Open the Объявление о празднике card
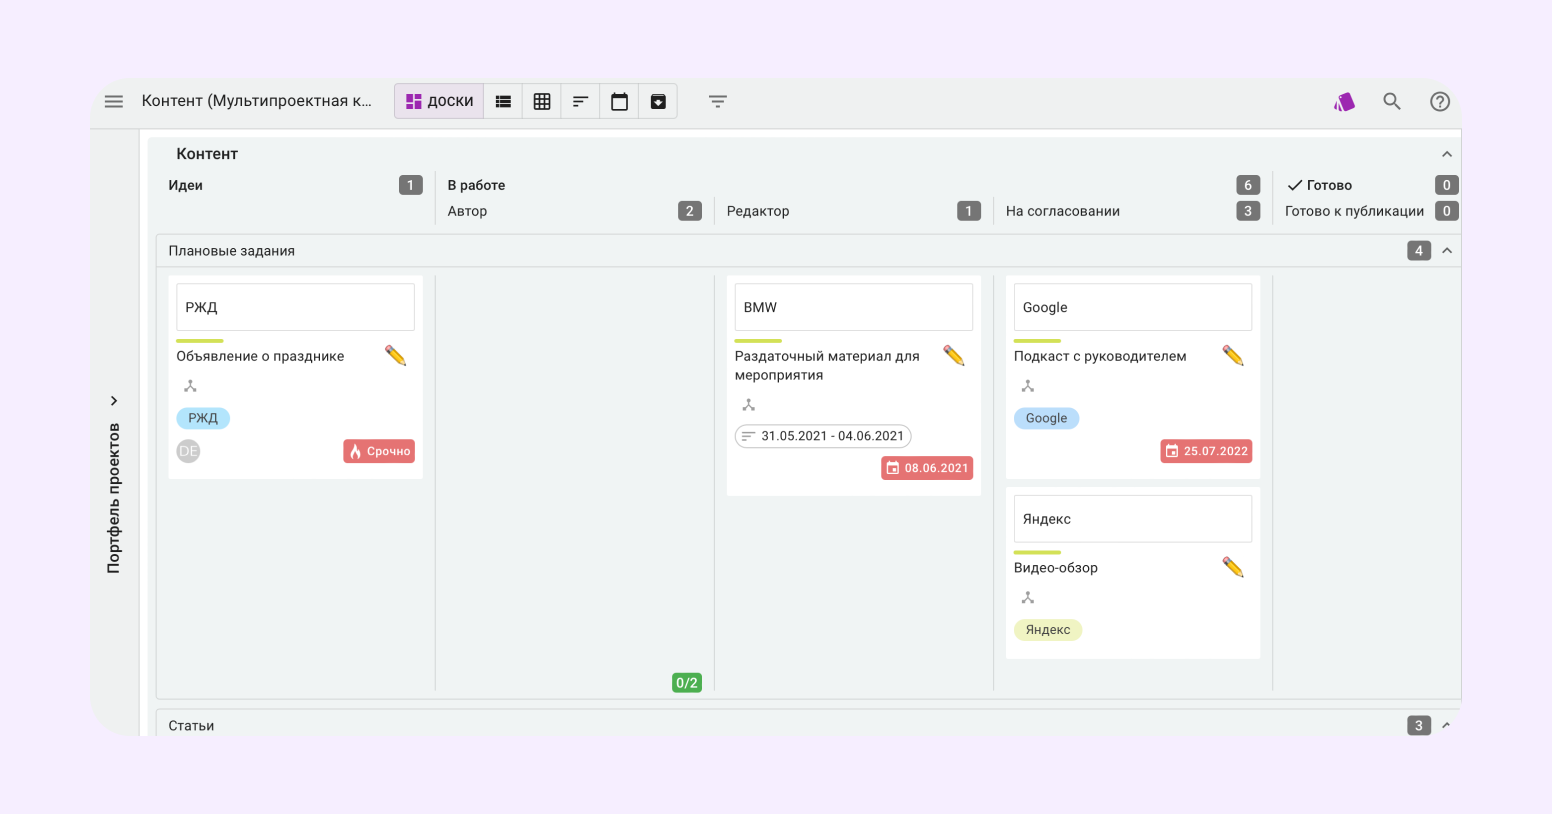This screenshot has height=814, width=1552. click(x=260, y=356)
